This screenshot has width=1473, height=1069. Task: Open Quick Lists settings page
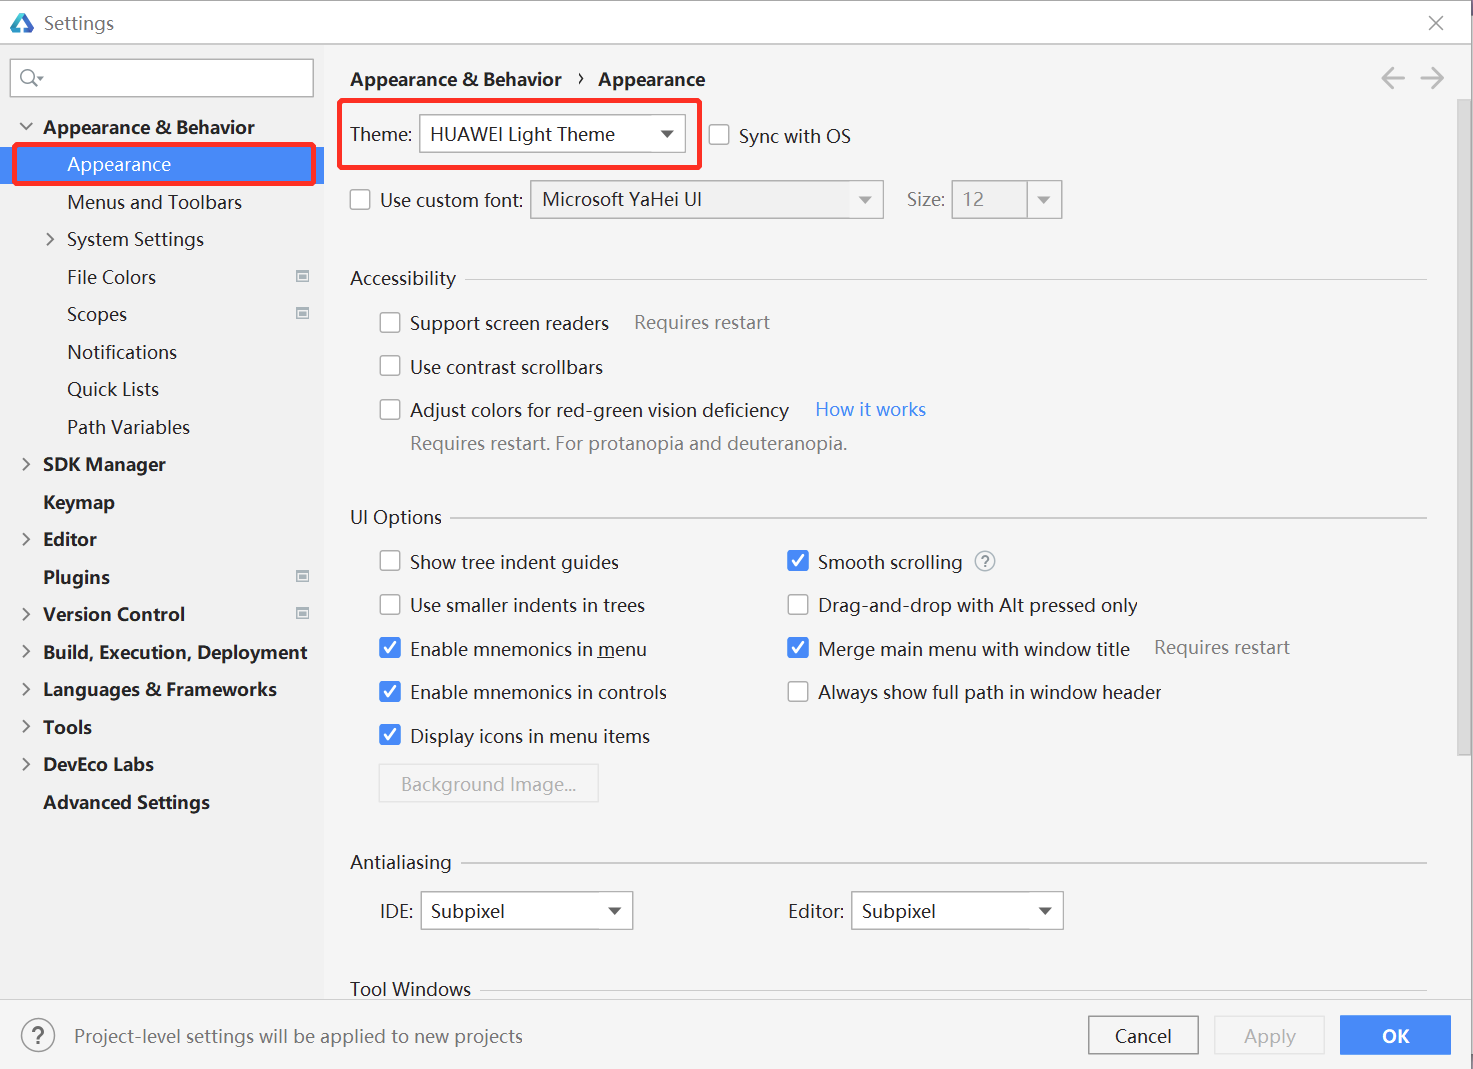(x=113, y=389)
